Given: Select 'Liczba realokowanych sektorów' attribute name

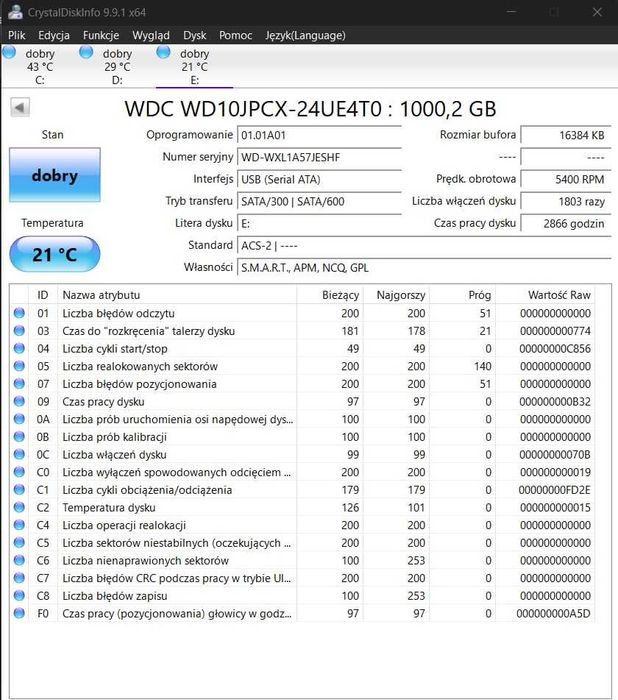Looking at the screenshot, I should (x=140, y=366).
